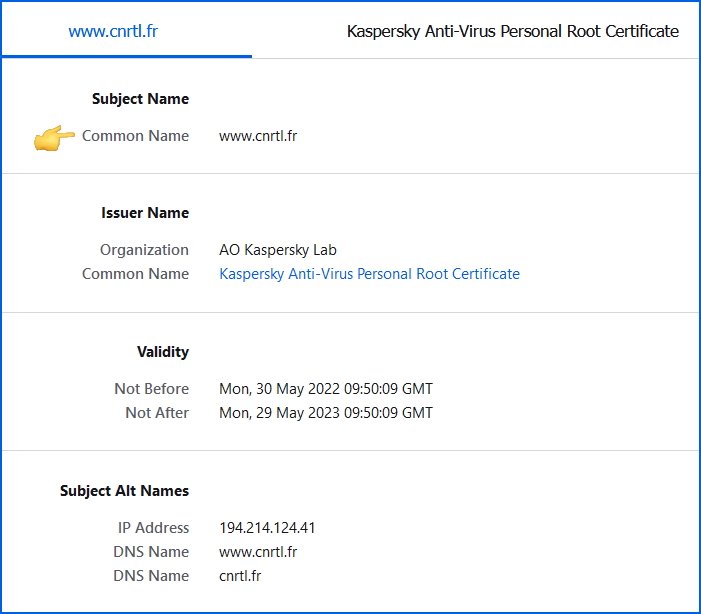The height and width of the screenshot is (614, 701).
Task: Open Kaspersky Anti-Virus Personal Root Certificate tab
Action: [513, 31]
